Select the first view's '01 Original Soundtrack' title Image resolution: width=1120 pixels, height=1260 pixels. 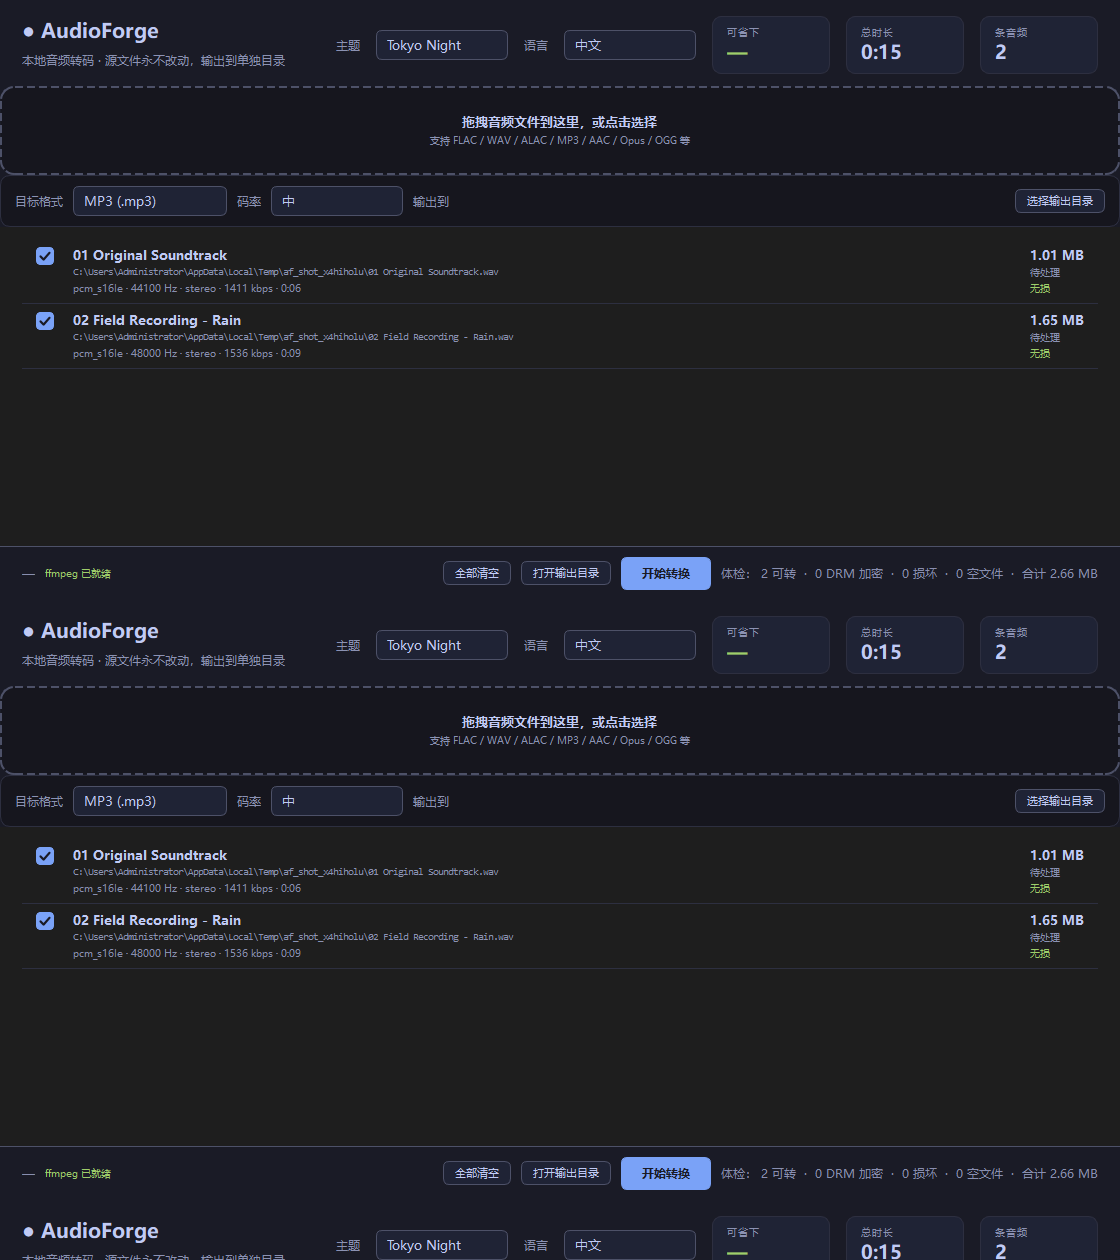tap(150, 255)
